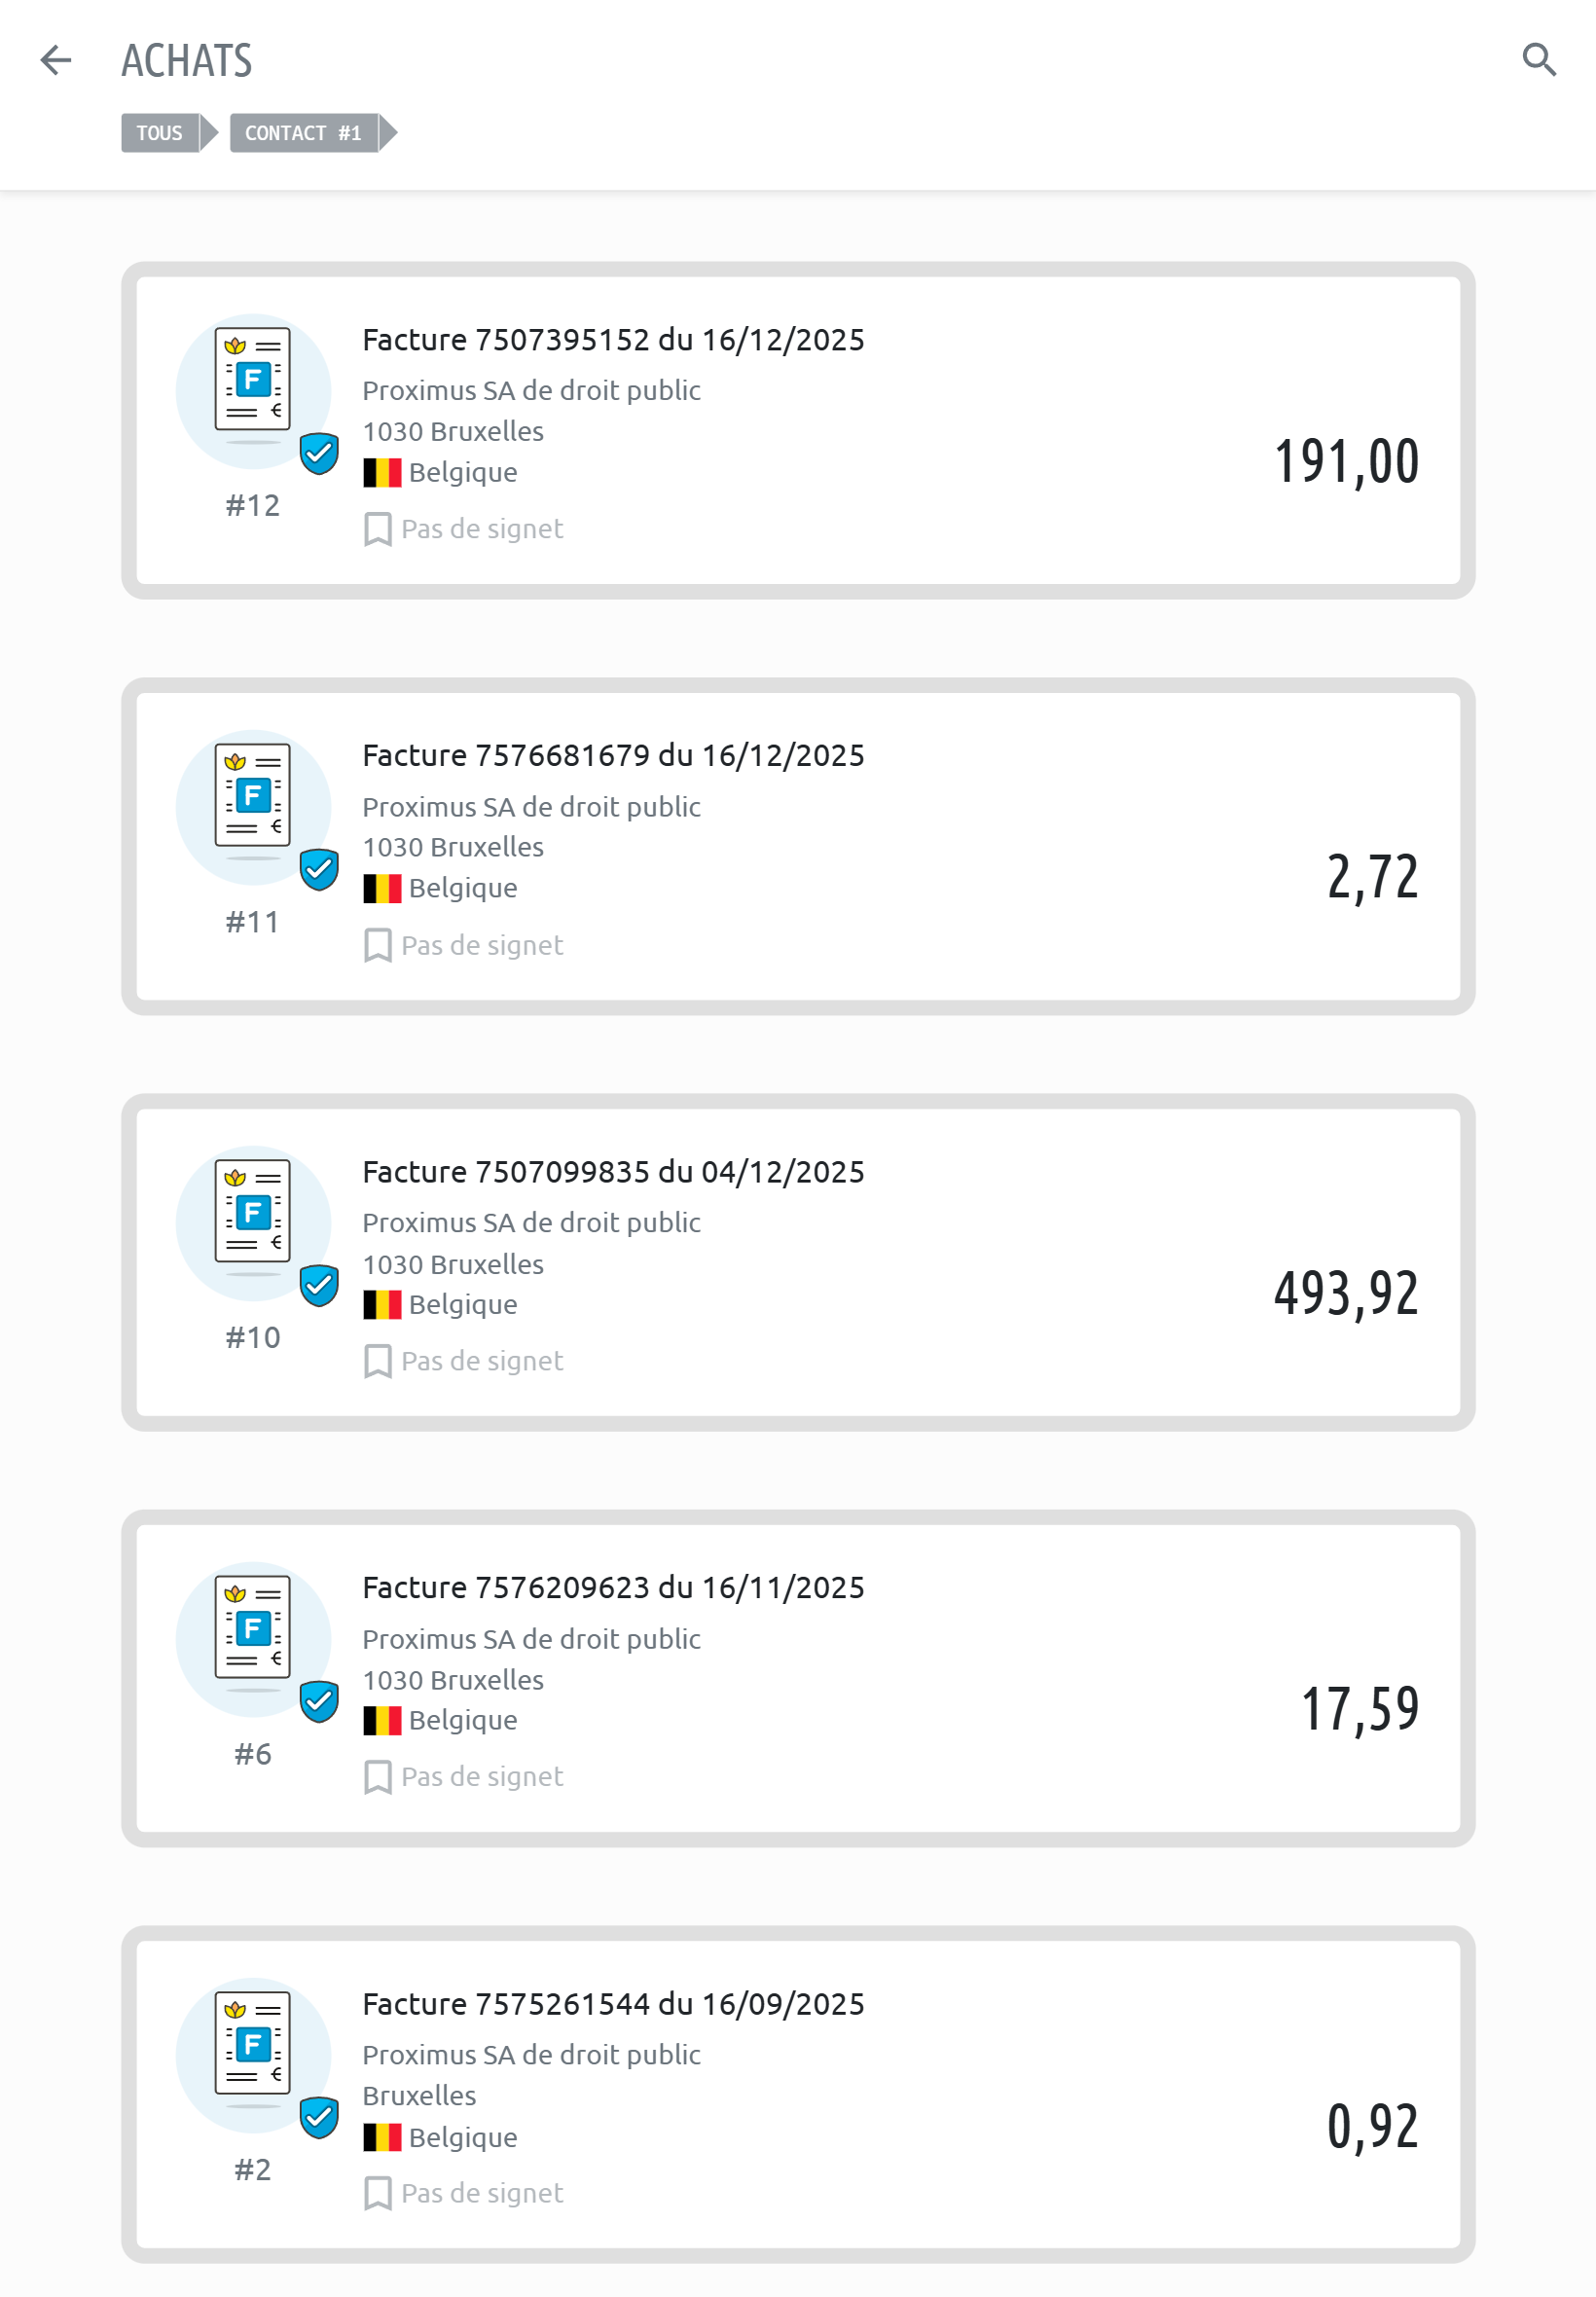
Task: Click the invoice icon labeled #10
Action: [x=253, y=1217]
